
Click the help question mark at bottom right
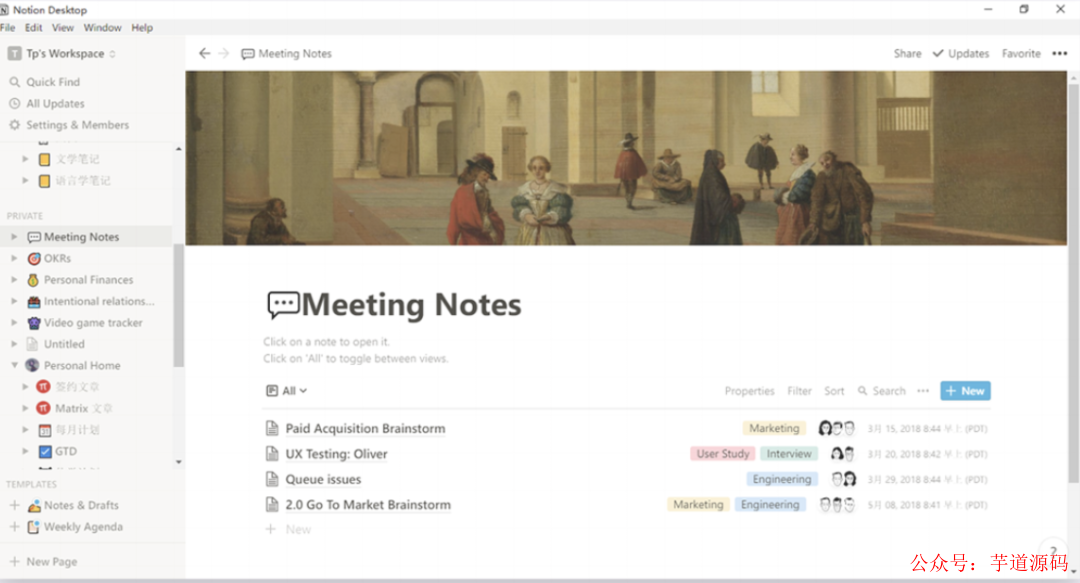pyautogui.click(x=1053, y=551)
